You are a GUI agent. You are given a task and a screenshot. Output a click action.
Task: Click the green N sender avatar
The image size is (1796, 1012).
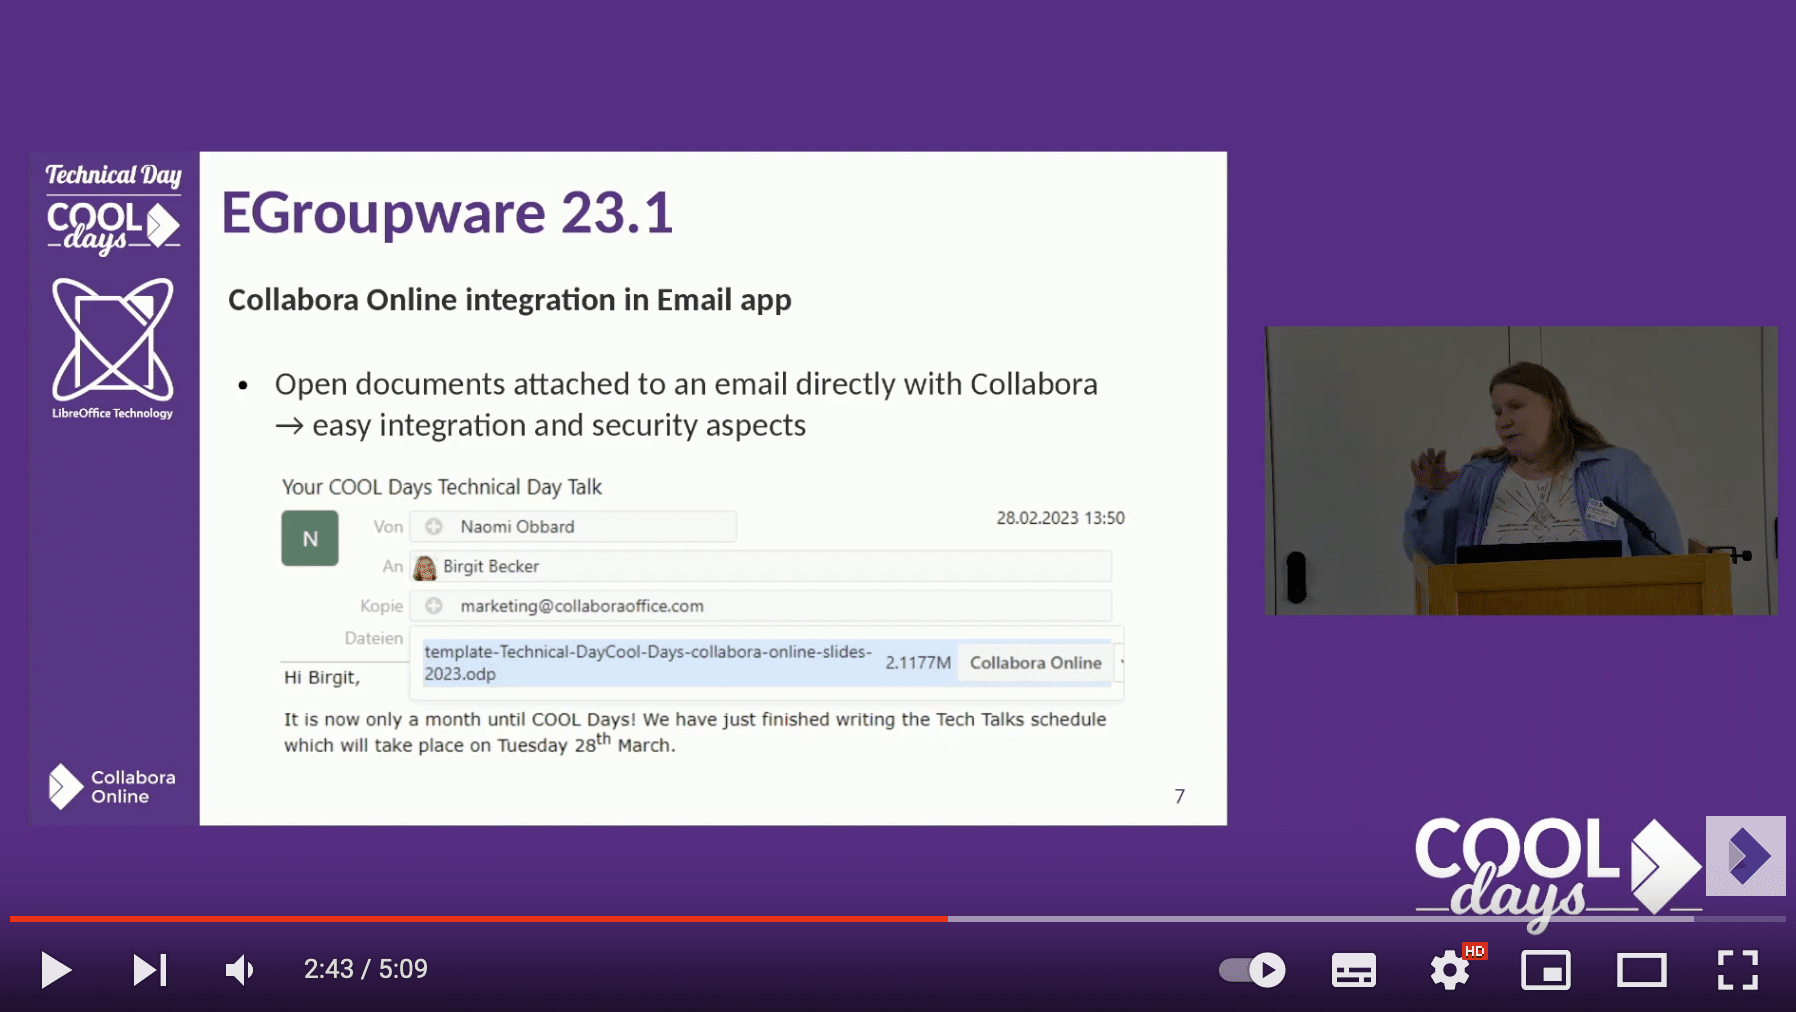(x=309, y=538)
